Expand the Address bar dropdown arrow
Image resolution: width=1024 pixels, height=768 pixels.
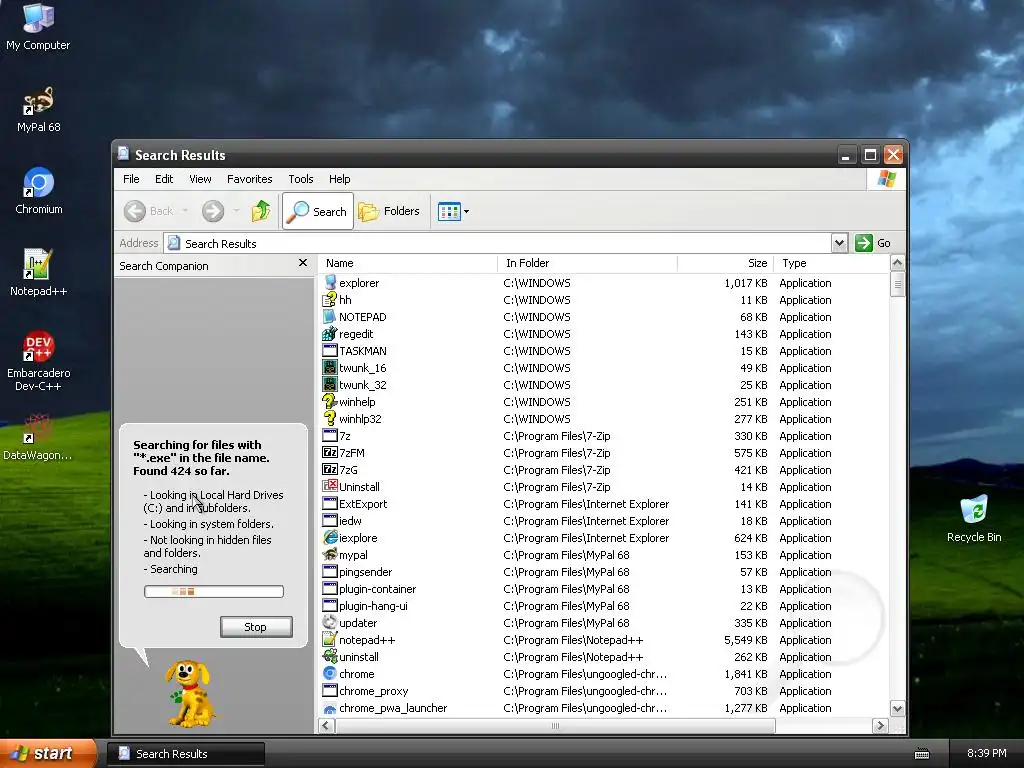(839, 243)
